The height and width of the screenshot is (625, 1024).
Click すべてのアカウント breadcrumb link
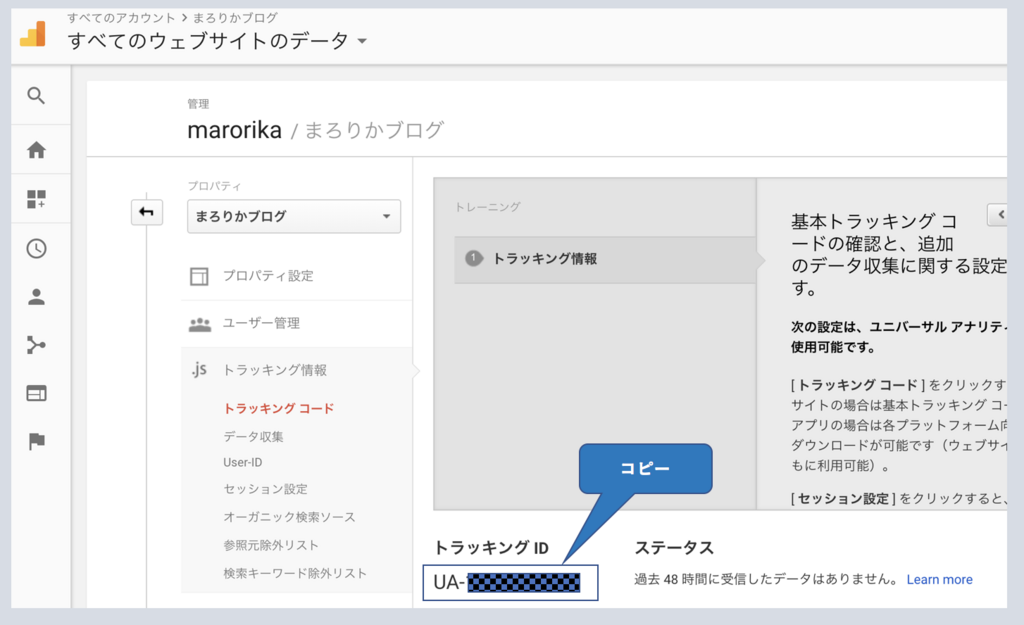coord(121,18)
